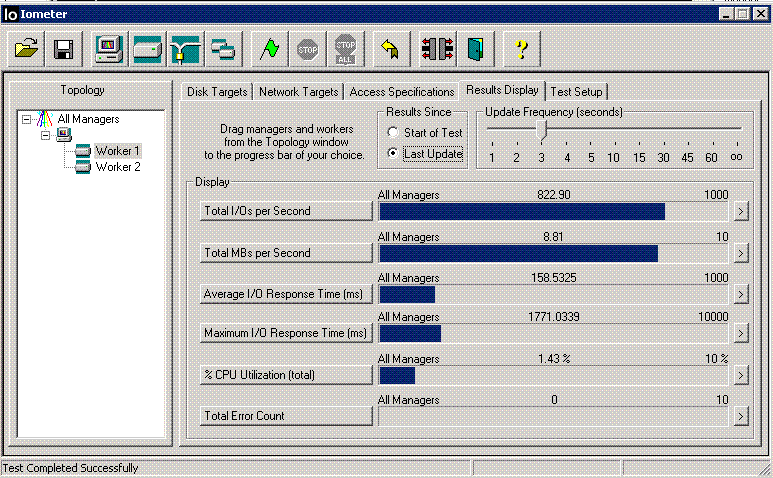Collapse the All Managers tree node
773x478 pixels.
pos(26,119)
